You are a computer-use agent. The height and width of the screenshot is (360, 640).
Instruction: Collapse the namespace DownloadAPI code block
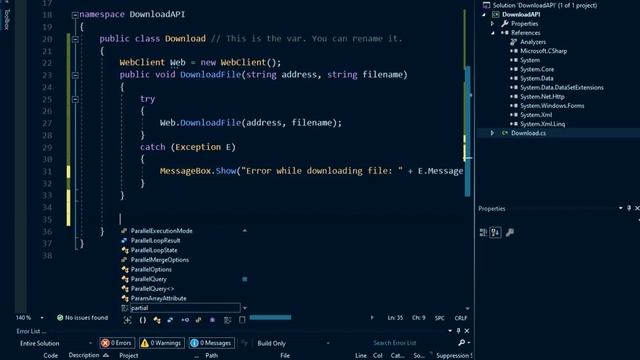(75, 15)
